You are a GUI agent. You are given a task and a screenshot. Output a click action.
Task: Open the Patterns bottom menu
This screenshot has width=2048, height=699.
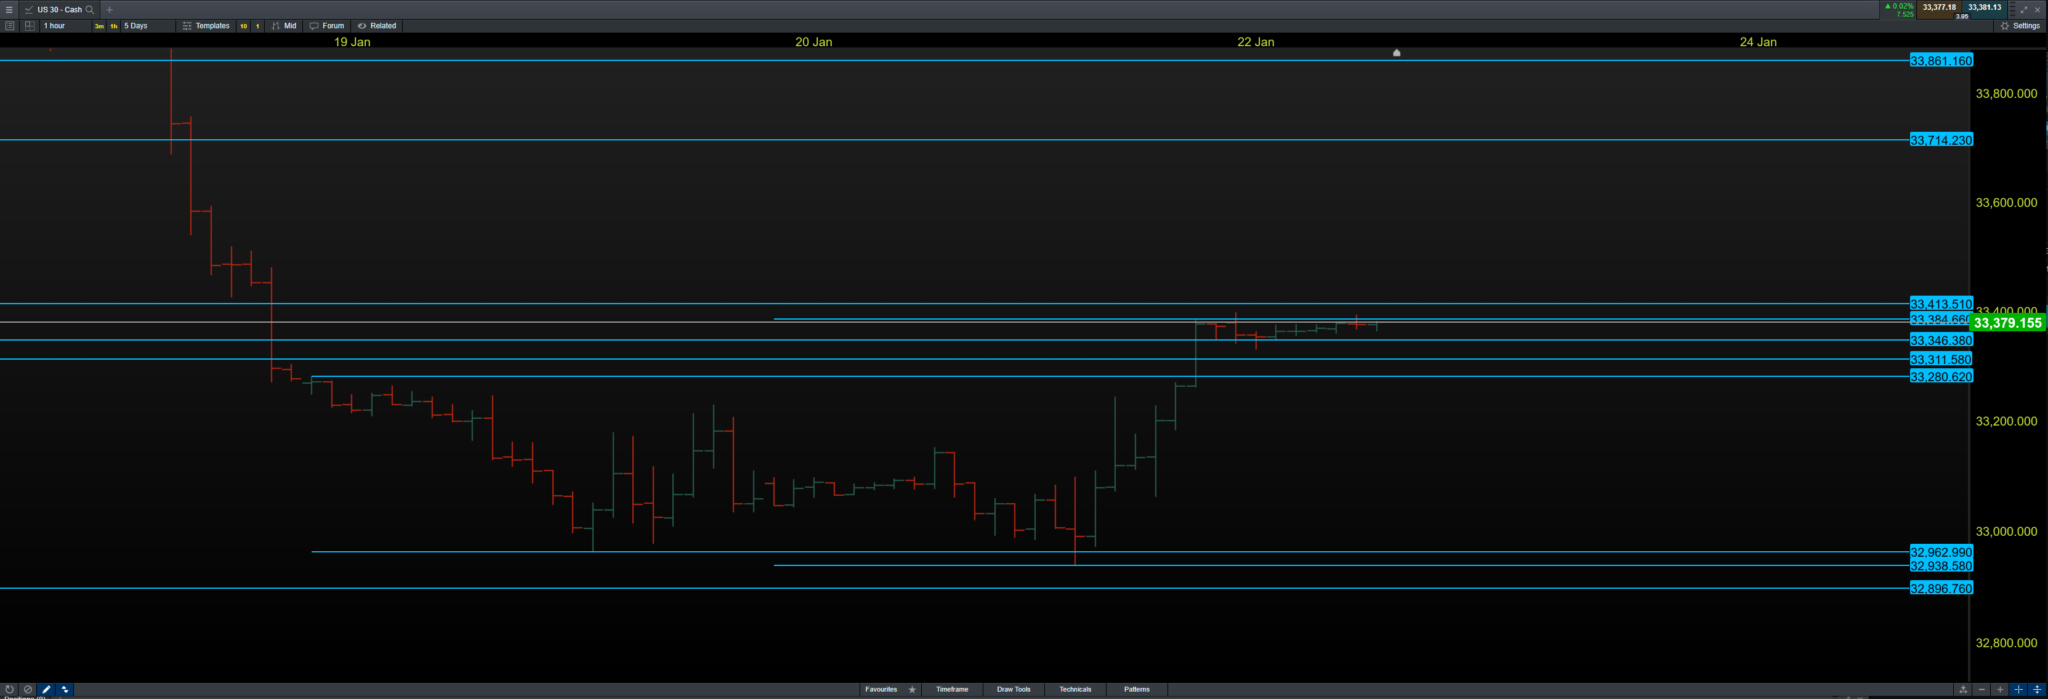pyautogui.click(x=1137, y=689)
